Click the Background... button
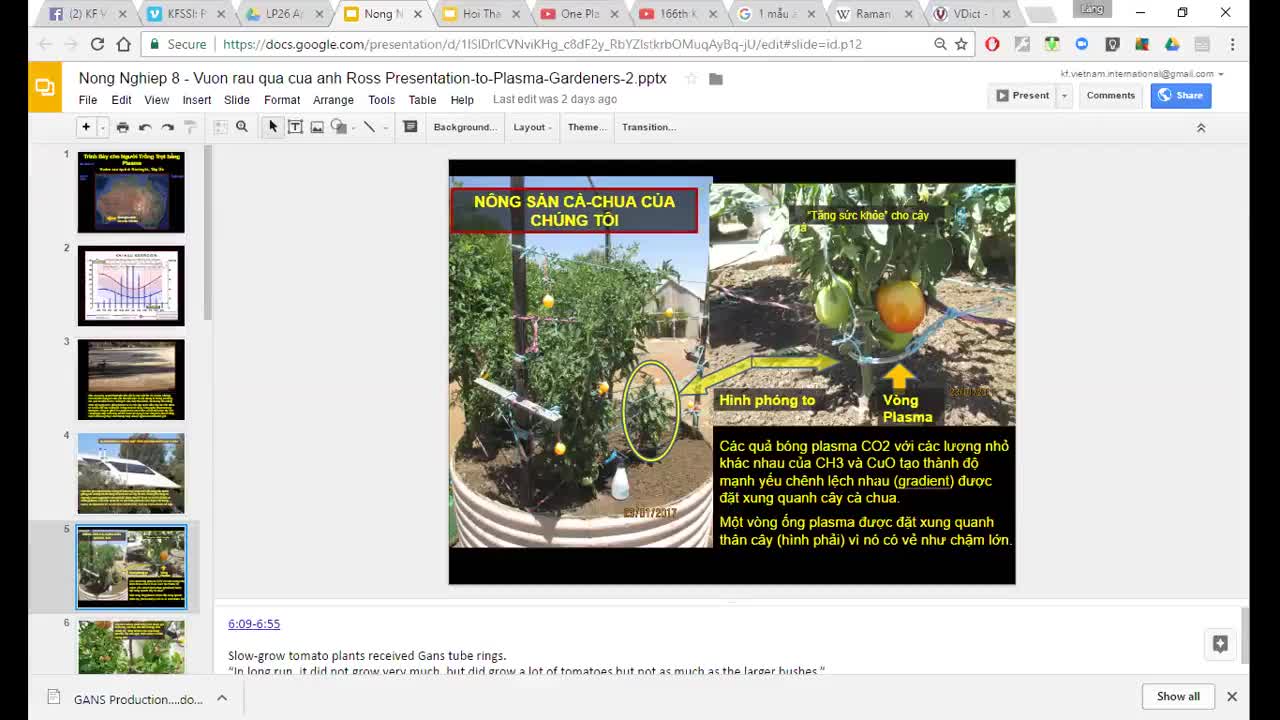 point(465,127)
